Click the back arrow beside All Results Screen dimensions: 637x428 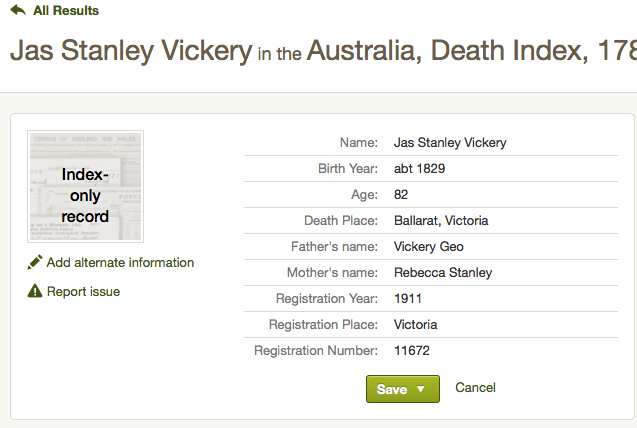tap(18, 11)
